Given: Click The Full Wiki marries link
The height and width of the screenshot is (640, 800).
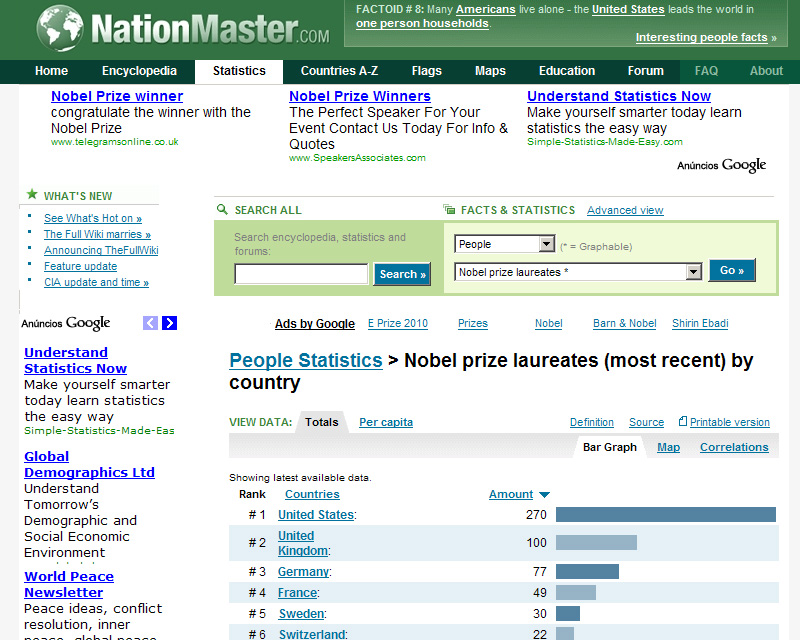Looking at the screenshot, I should [97, 234].
